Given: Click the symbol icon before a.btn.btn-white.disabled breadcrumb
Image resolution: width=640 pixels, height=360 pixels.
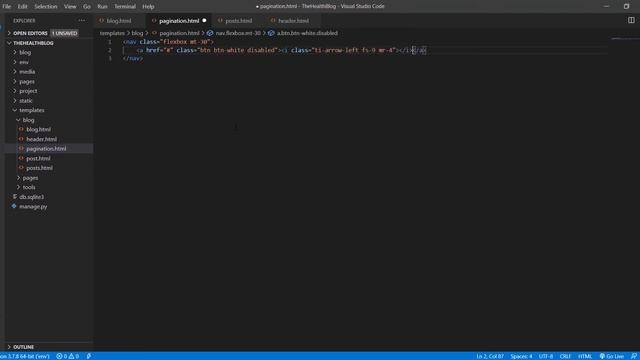Looking at the screenshot, I should pos(271,33).
